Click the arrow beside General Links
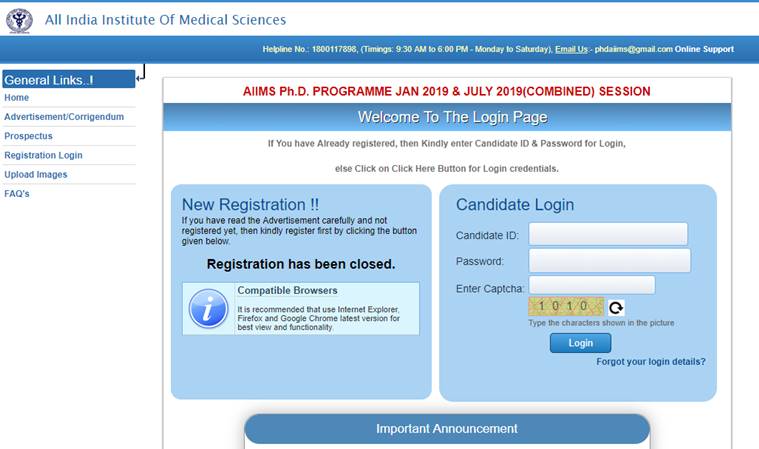 click(141, 73)
